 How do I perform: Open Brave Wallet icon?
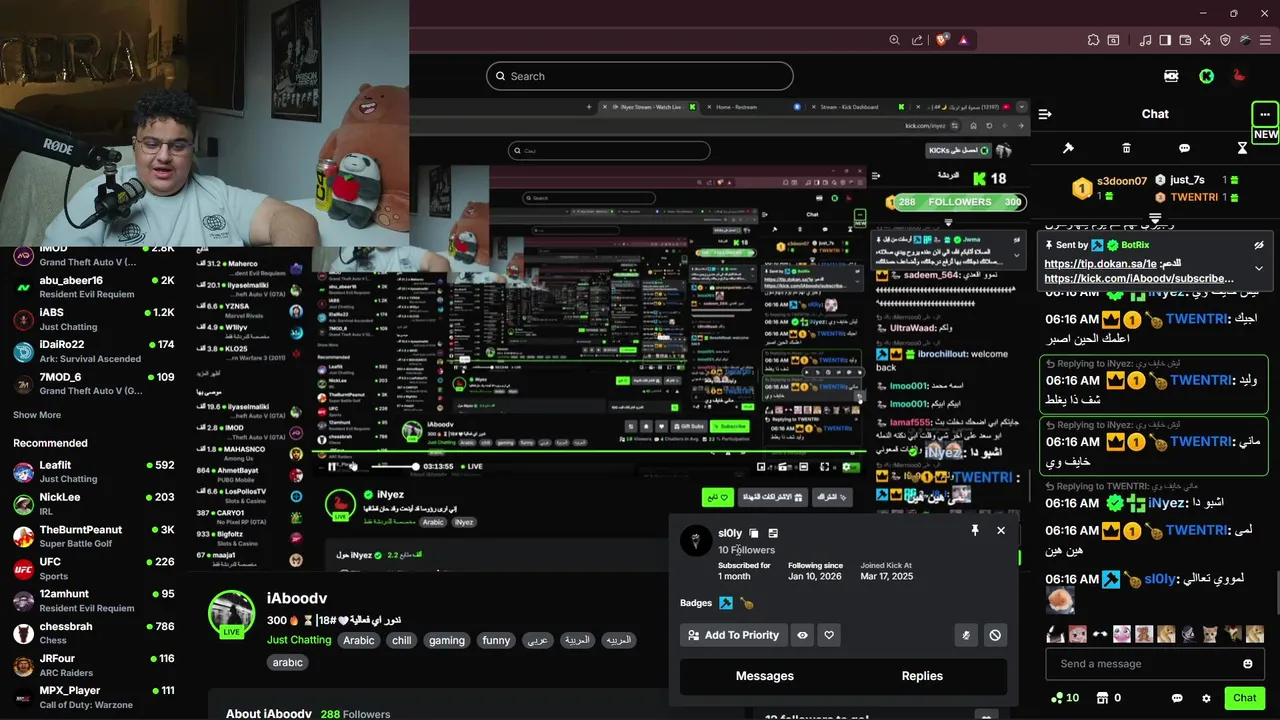click(x=1185, y=40)
